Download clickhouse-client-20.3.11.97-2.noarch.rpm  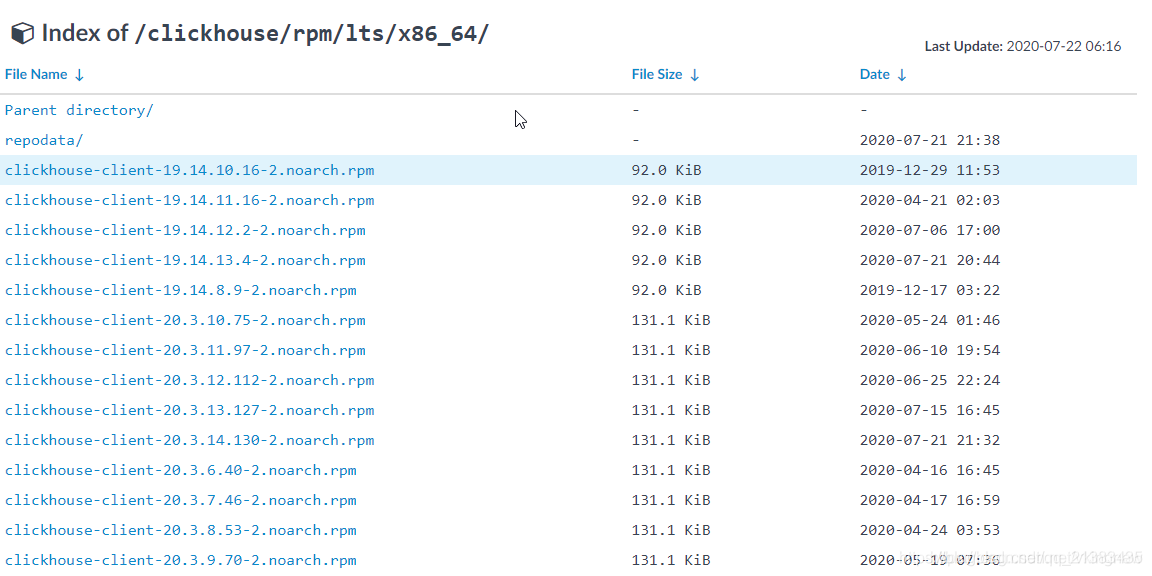(185, 350)
